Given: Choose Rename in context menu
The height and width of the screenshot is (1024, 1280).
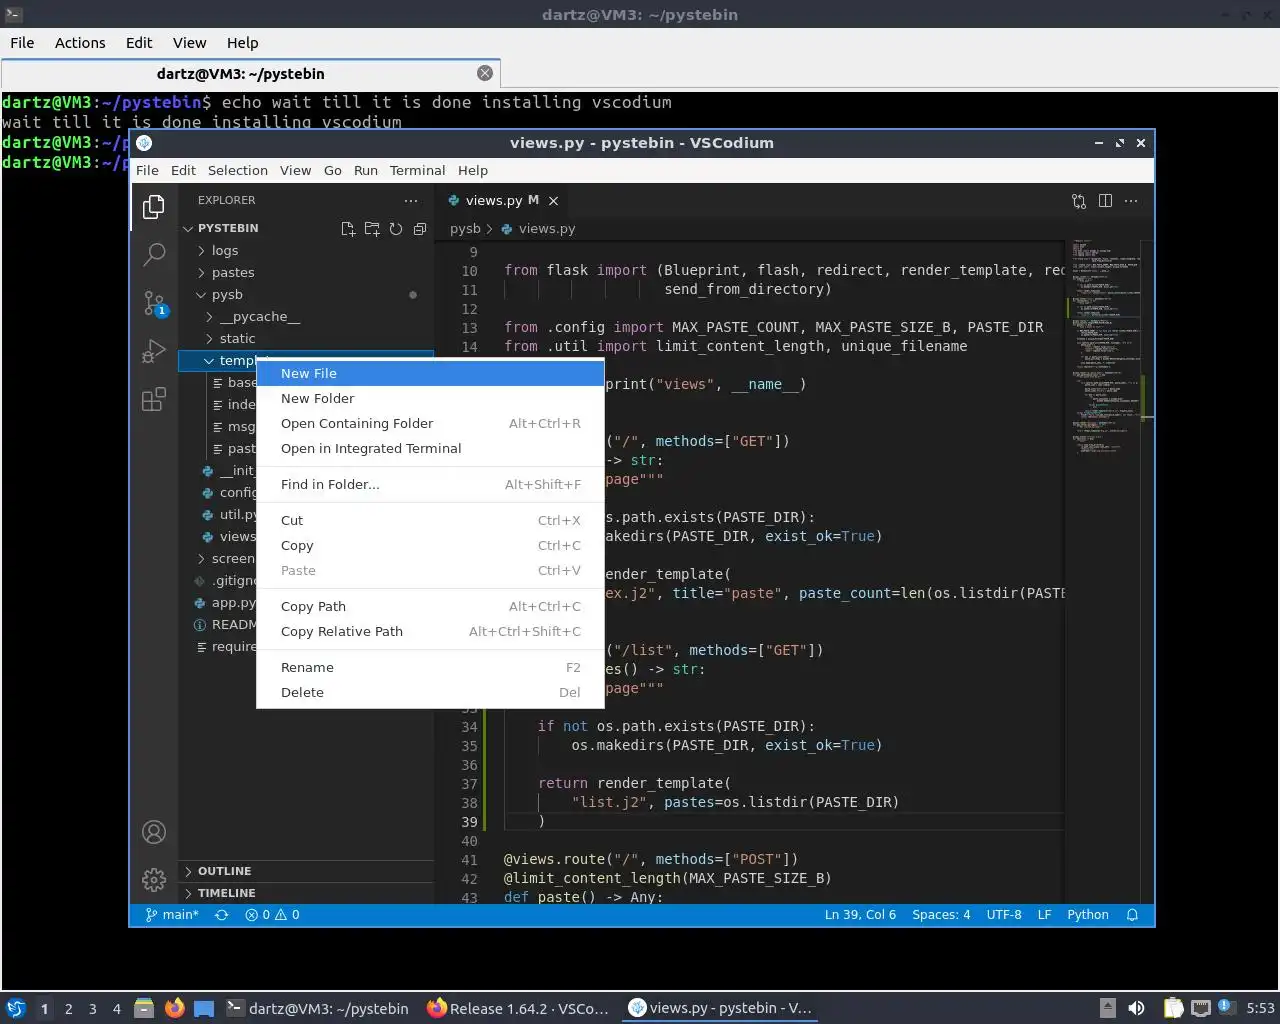Looking at the screenshot, I should pyautogui.click(x=430, y=667).
